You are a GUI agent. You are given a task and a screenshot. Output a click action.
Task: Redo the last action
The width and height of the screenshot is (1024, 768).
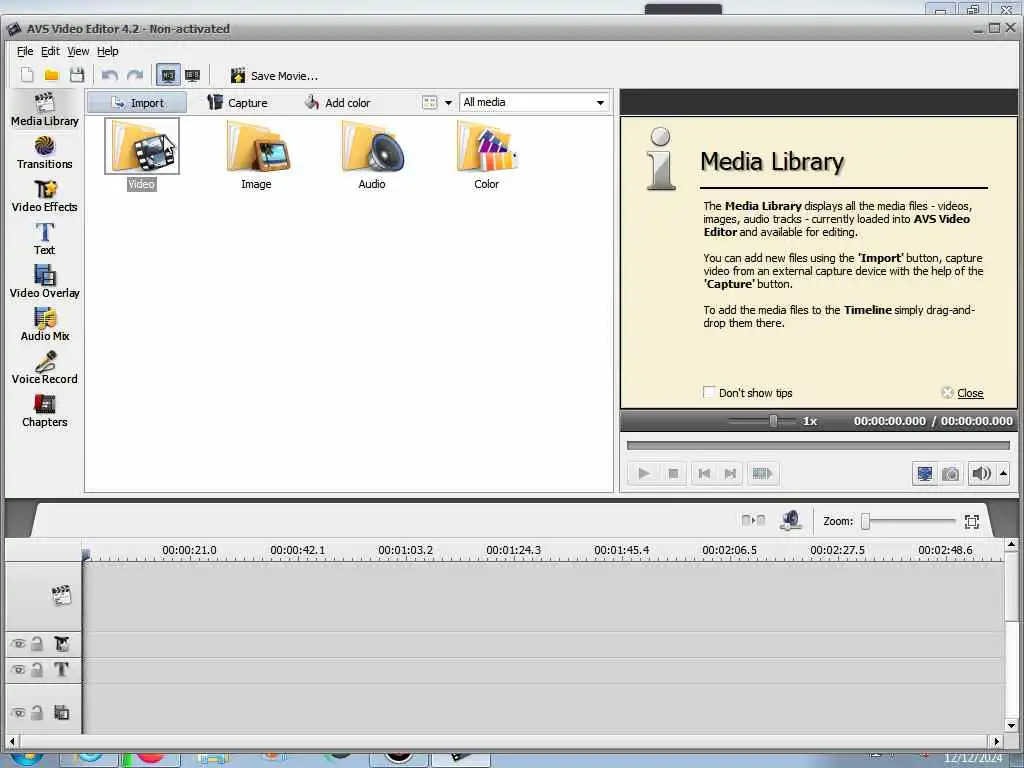[135, 75]
